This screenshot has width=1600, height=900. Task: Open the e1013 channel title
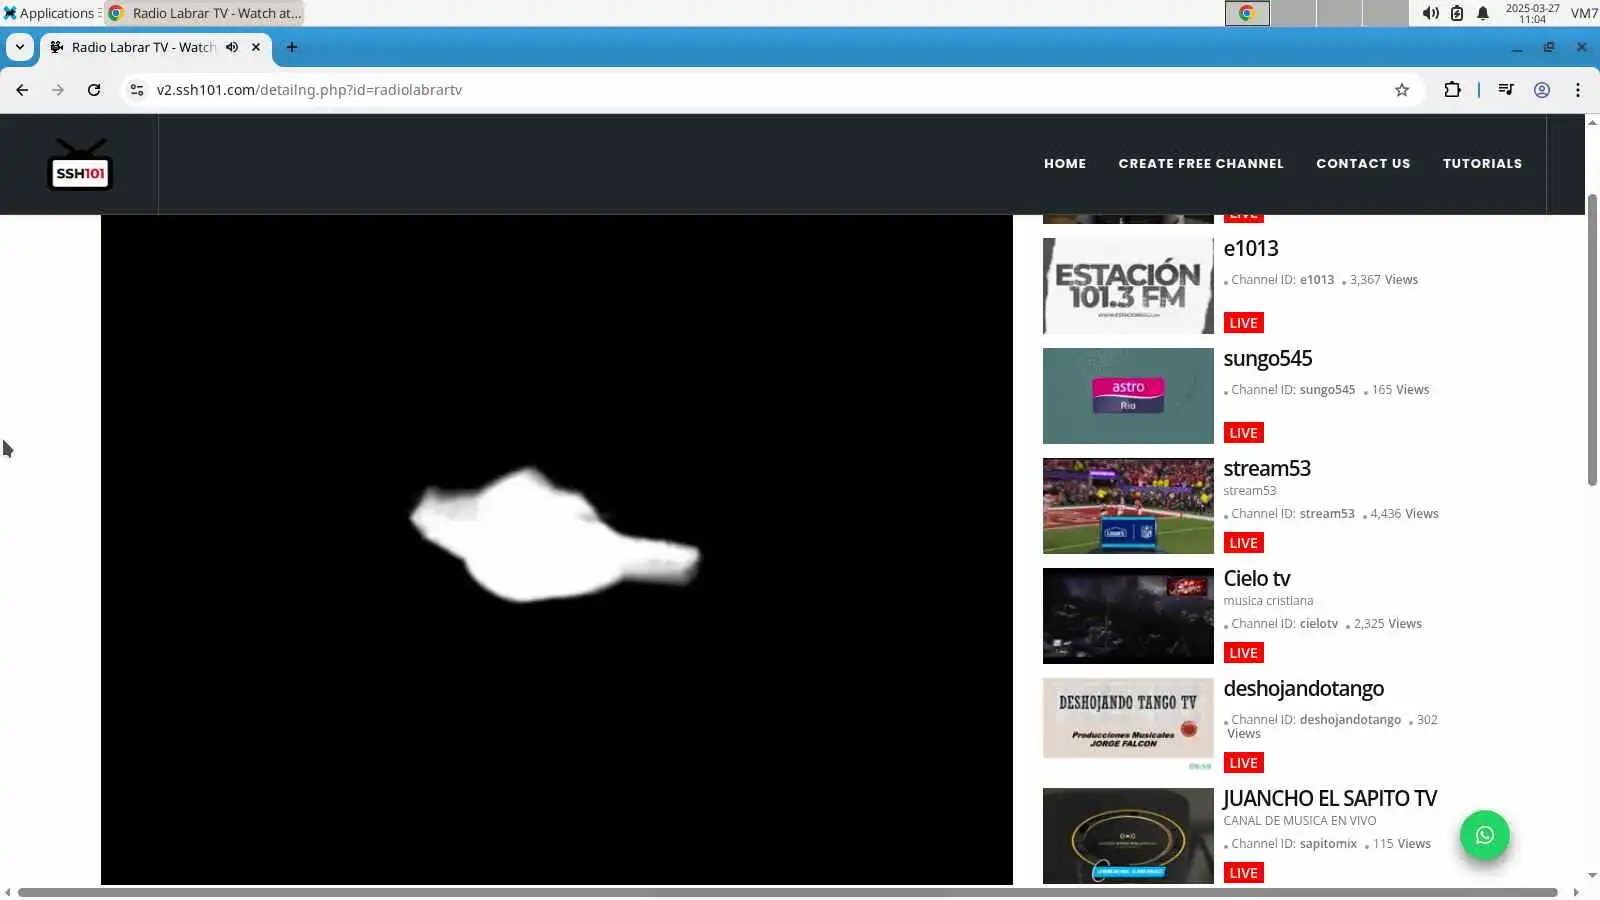tap(1251, 249)
